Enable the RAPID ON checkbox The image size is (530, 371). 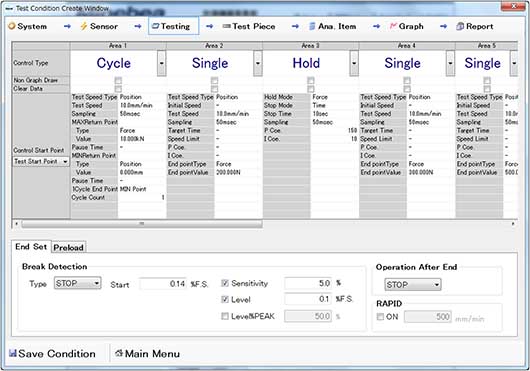[x=381, y=317]
